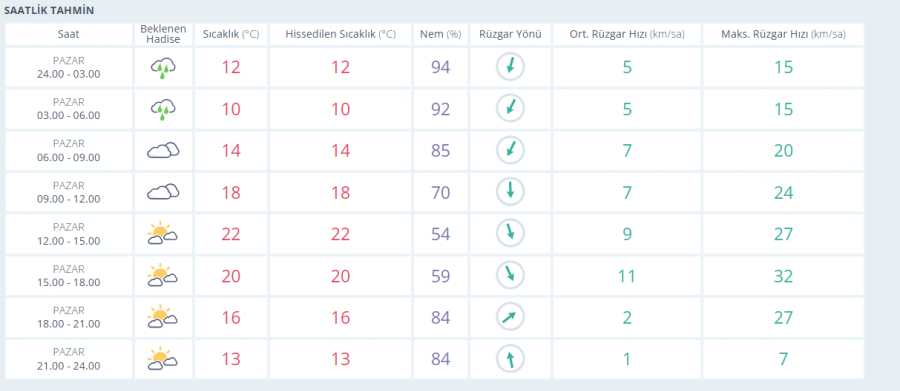Click the PAZAR 12.00 - 15.00 time cell

click(x=69, y=234)
